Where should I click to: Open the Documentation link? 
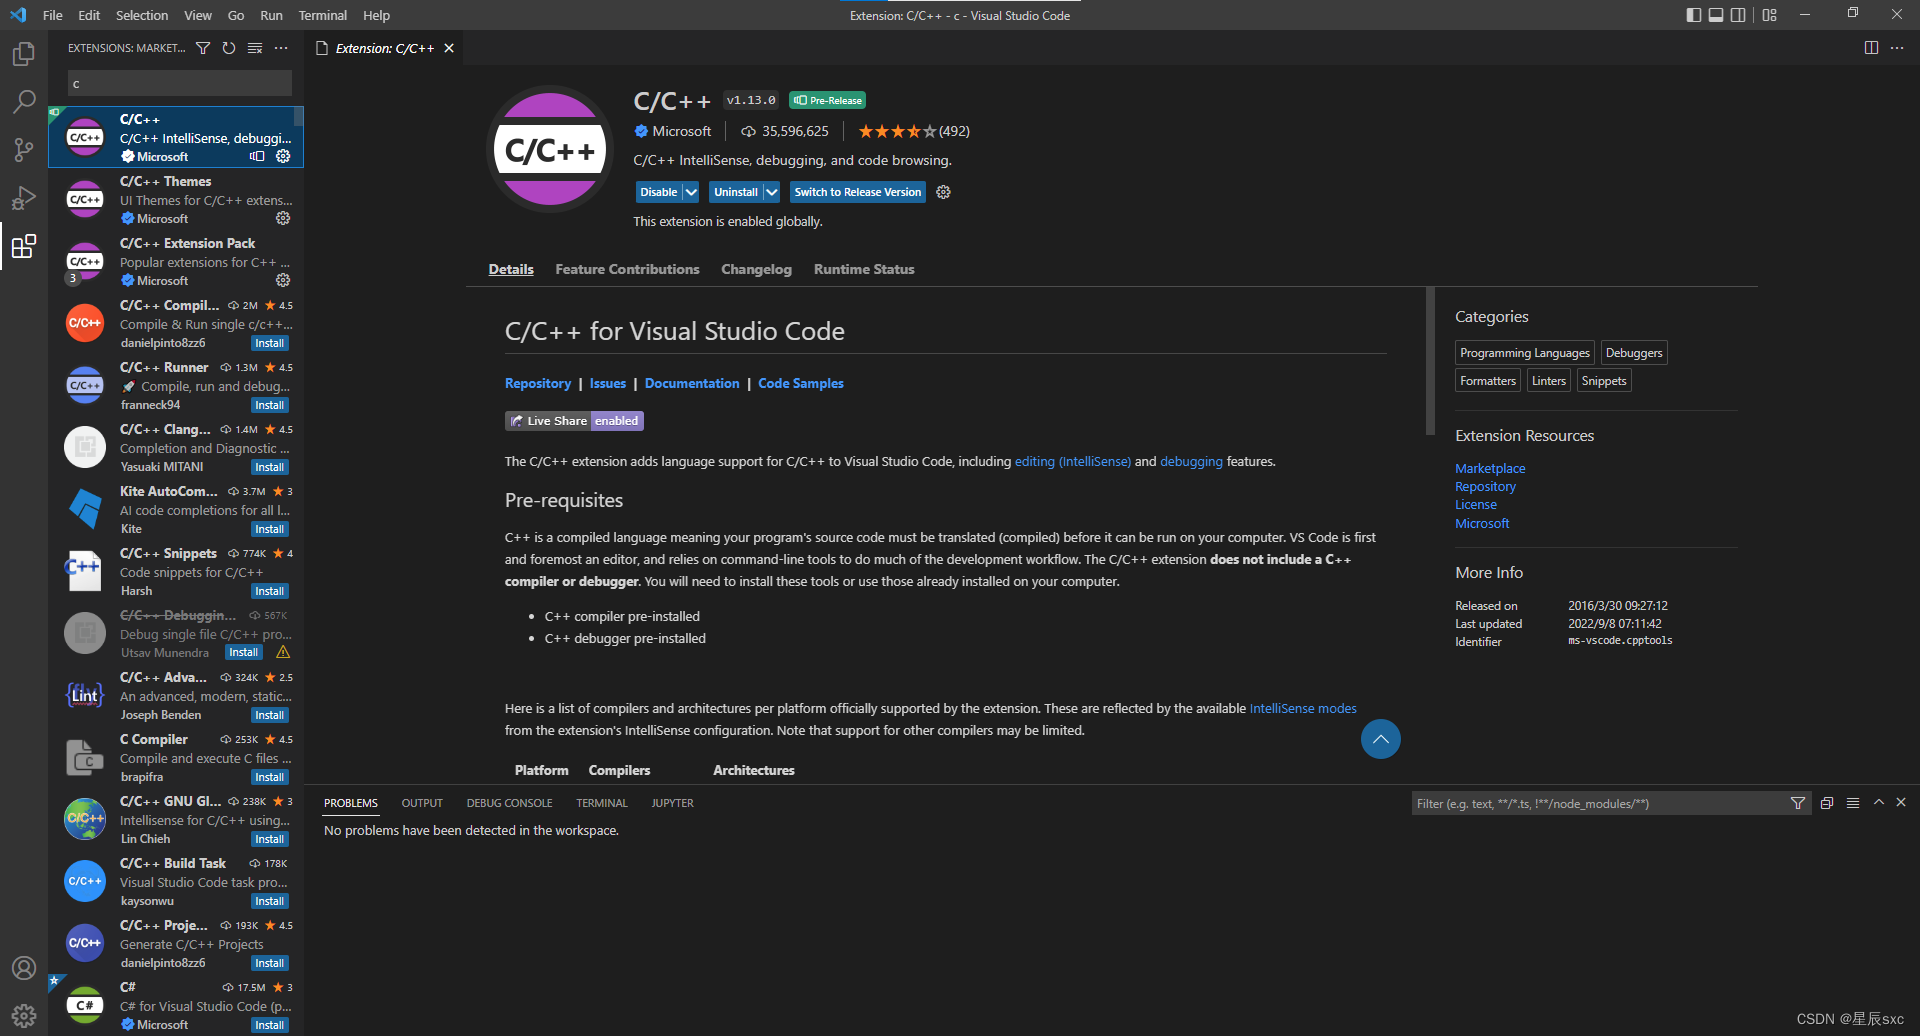pos(692,383)
